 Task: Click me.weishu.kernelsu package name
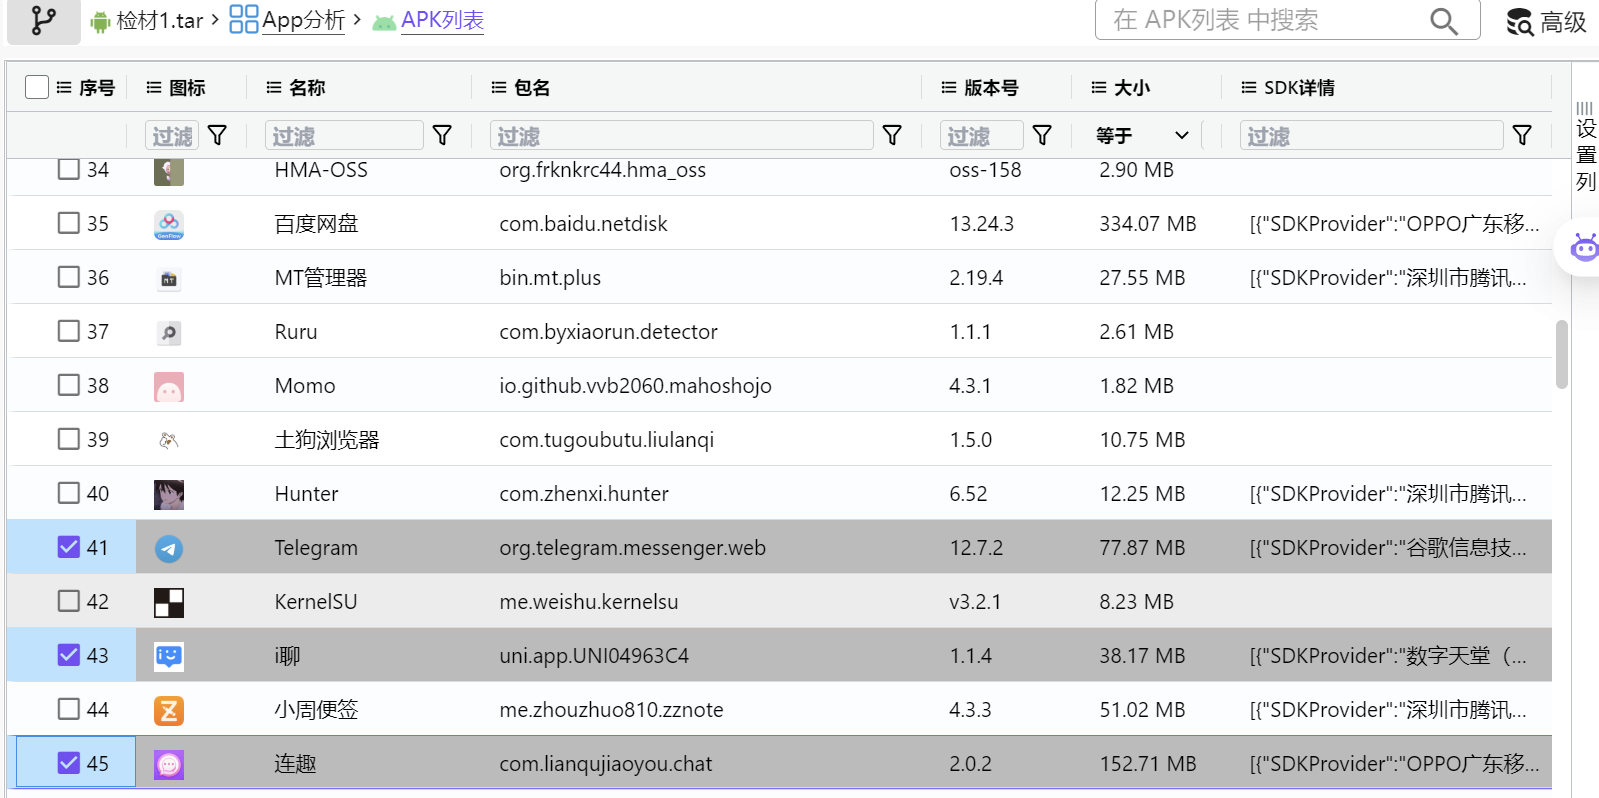pyautogui.click(x=588, y=602)
